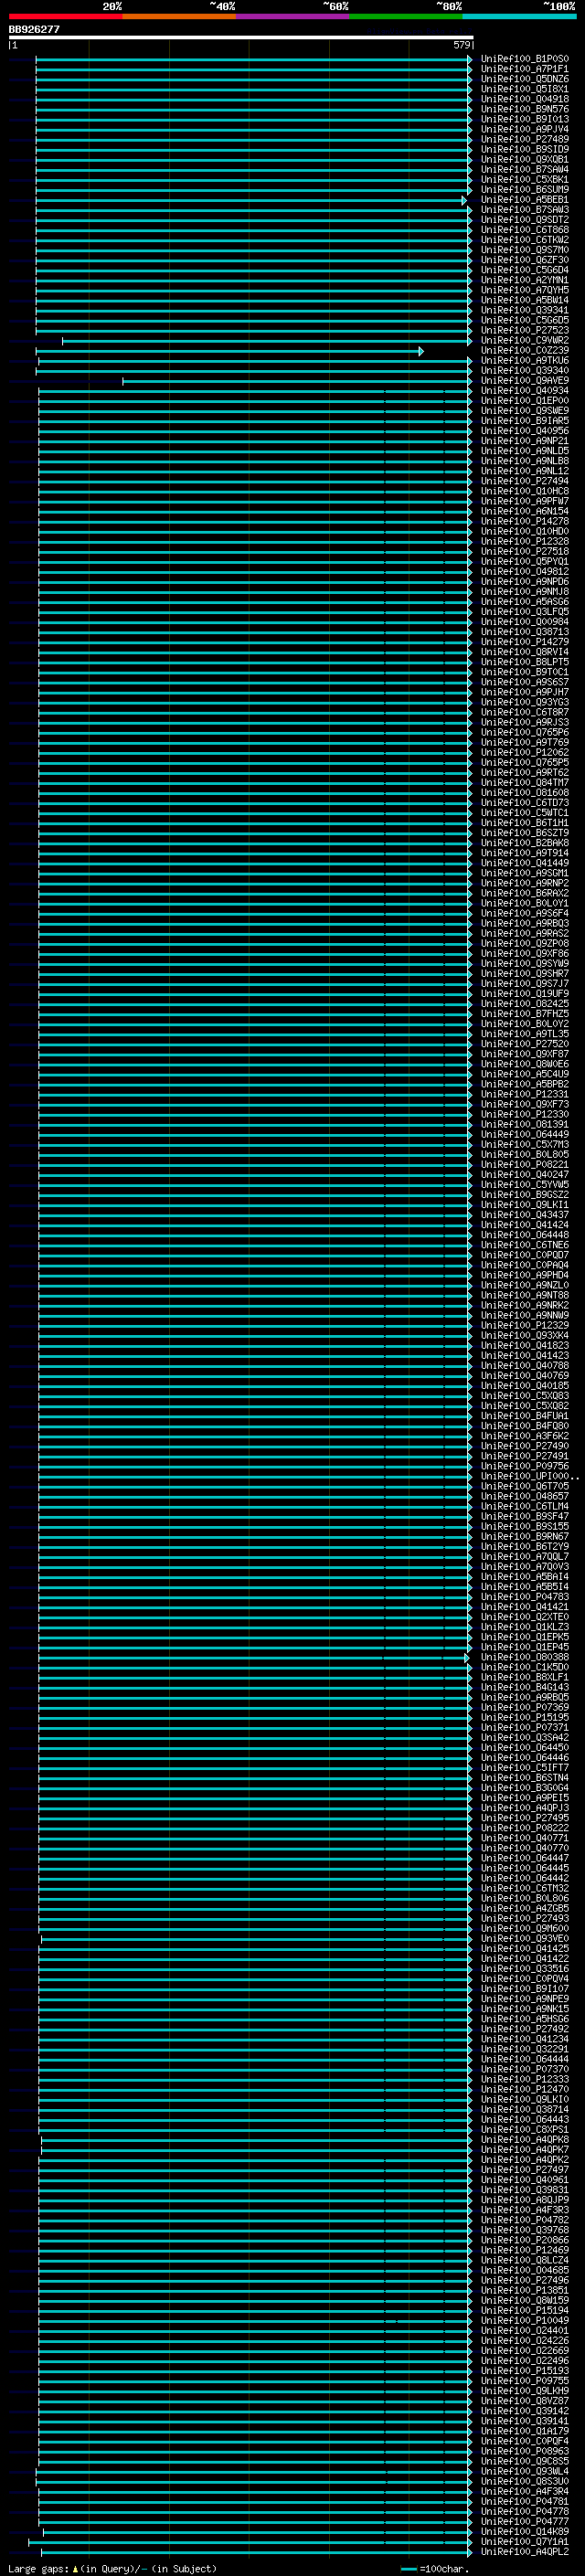Click the cyan ~100% identity legend bar
The height and width of the screenshot is (2576, 585).
(x=520, y=16)
